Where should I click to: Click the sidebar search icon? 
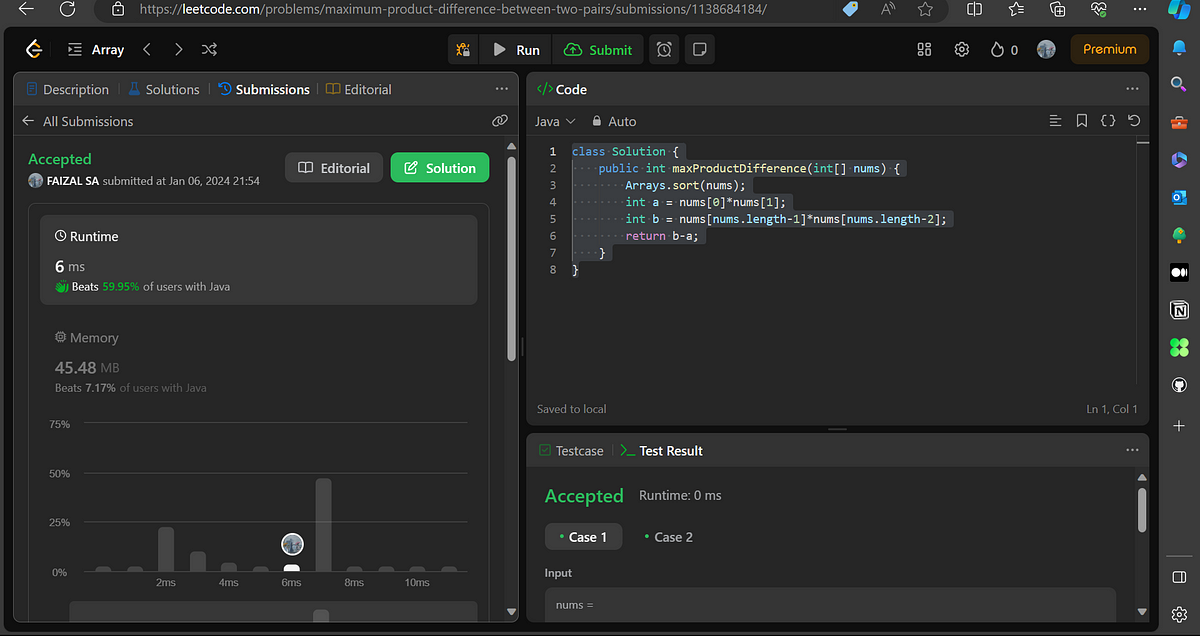click(1179, 84)
